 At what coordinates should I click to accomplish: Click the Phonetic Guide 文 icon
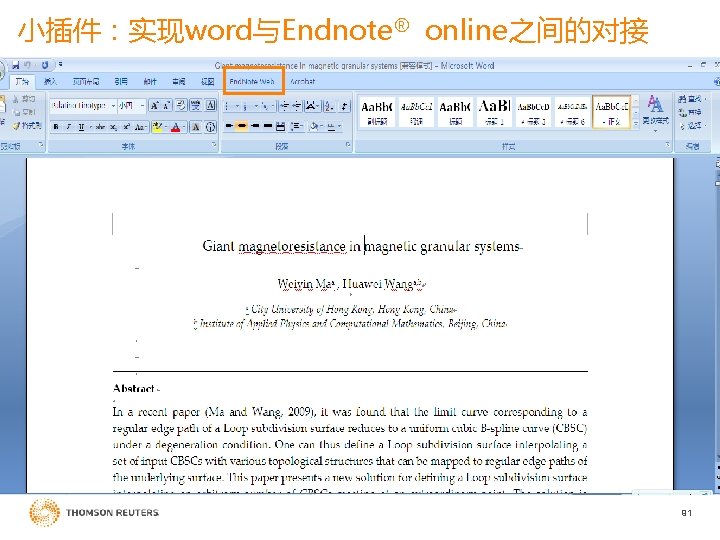point(196,106)
